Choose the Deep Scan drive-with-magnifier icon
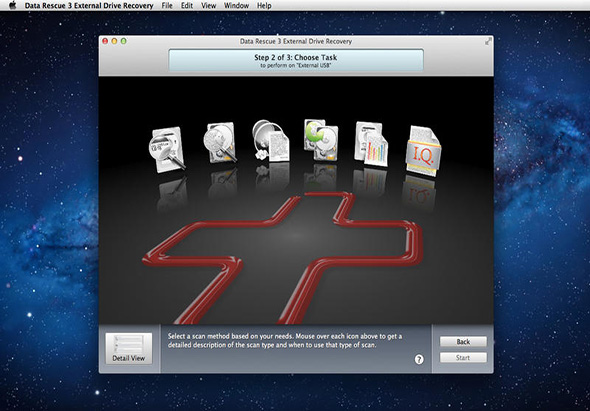This screenshot has height=411, width=590. click(x=220, y=142)
